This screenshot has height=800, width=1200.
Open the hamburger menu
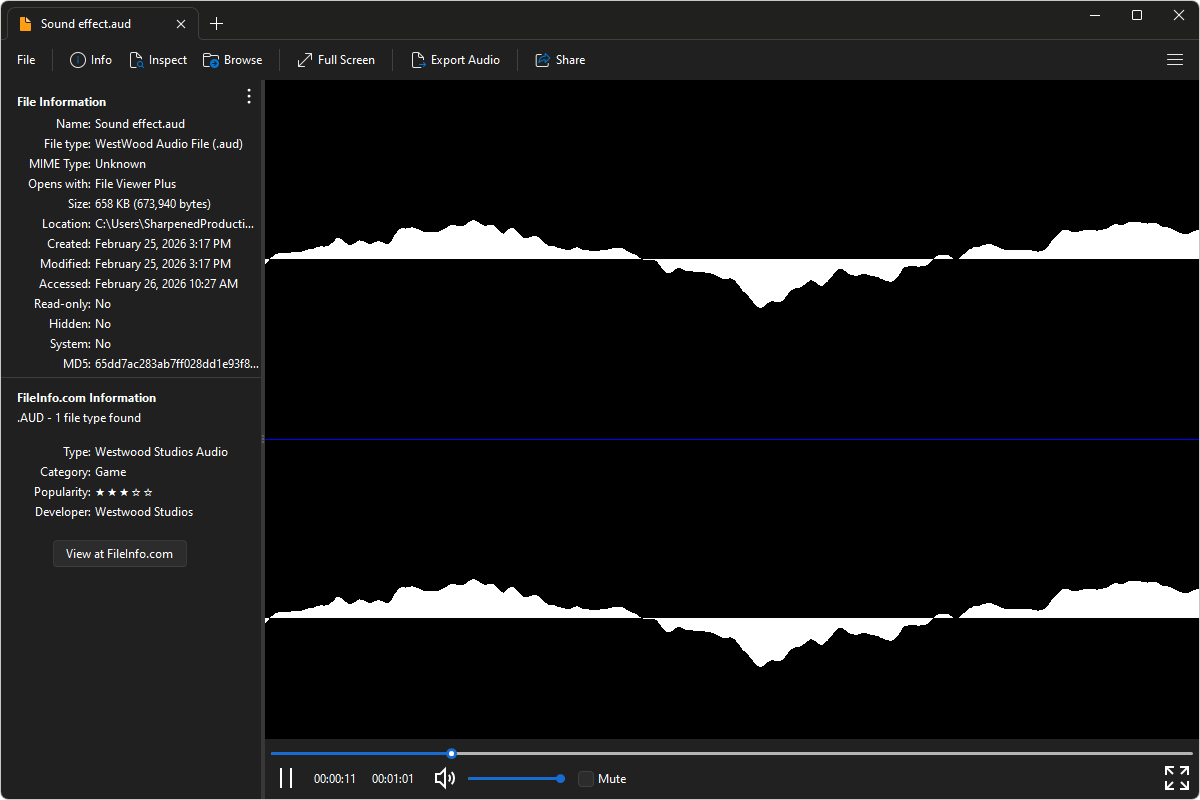1175,60
